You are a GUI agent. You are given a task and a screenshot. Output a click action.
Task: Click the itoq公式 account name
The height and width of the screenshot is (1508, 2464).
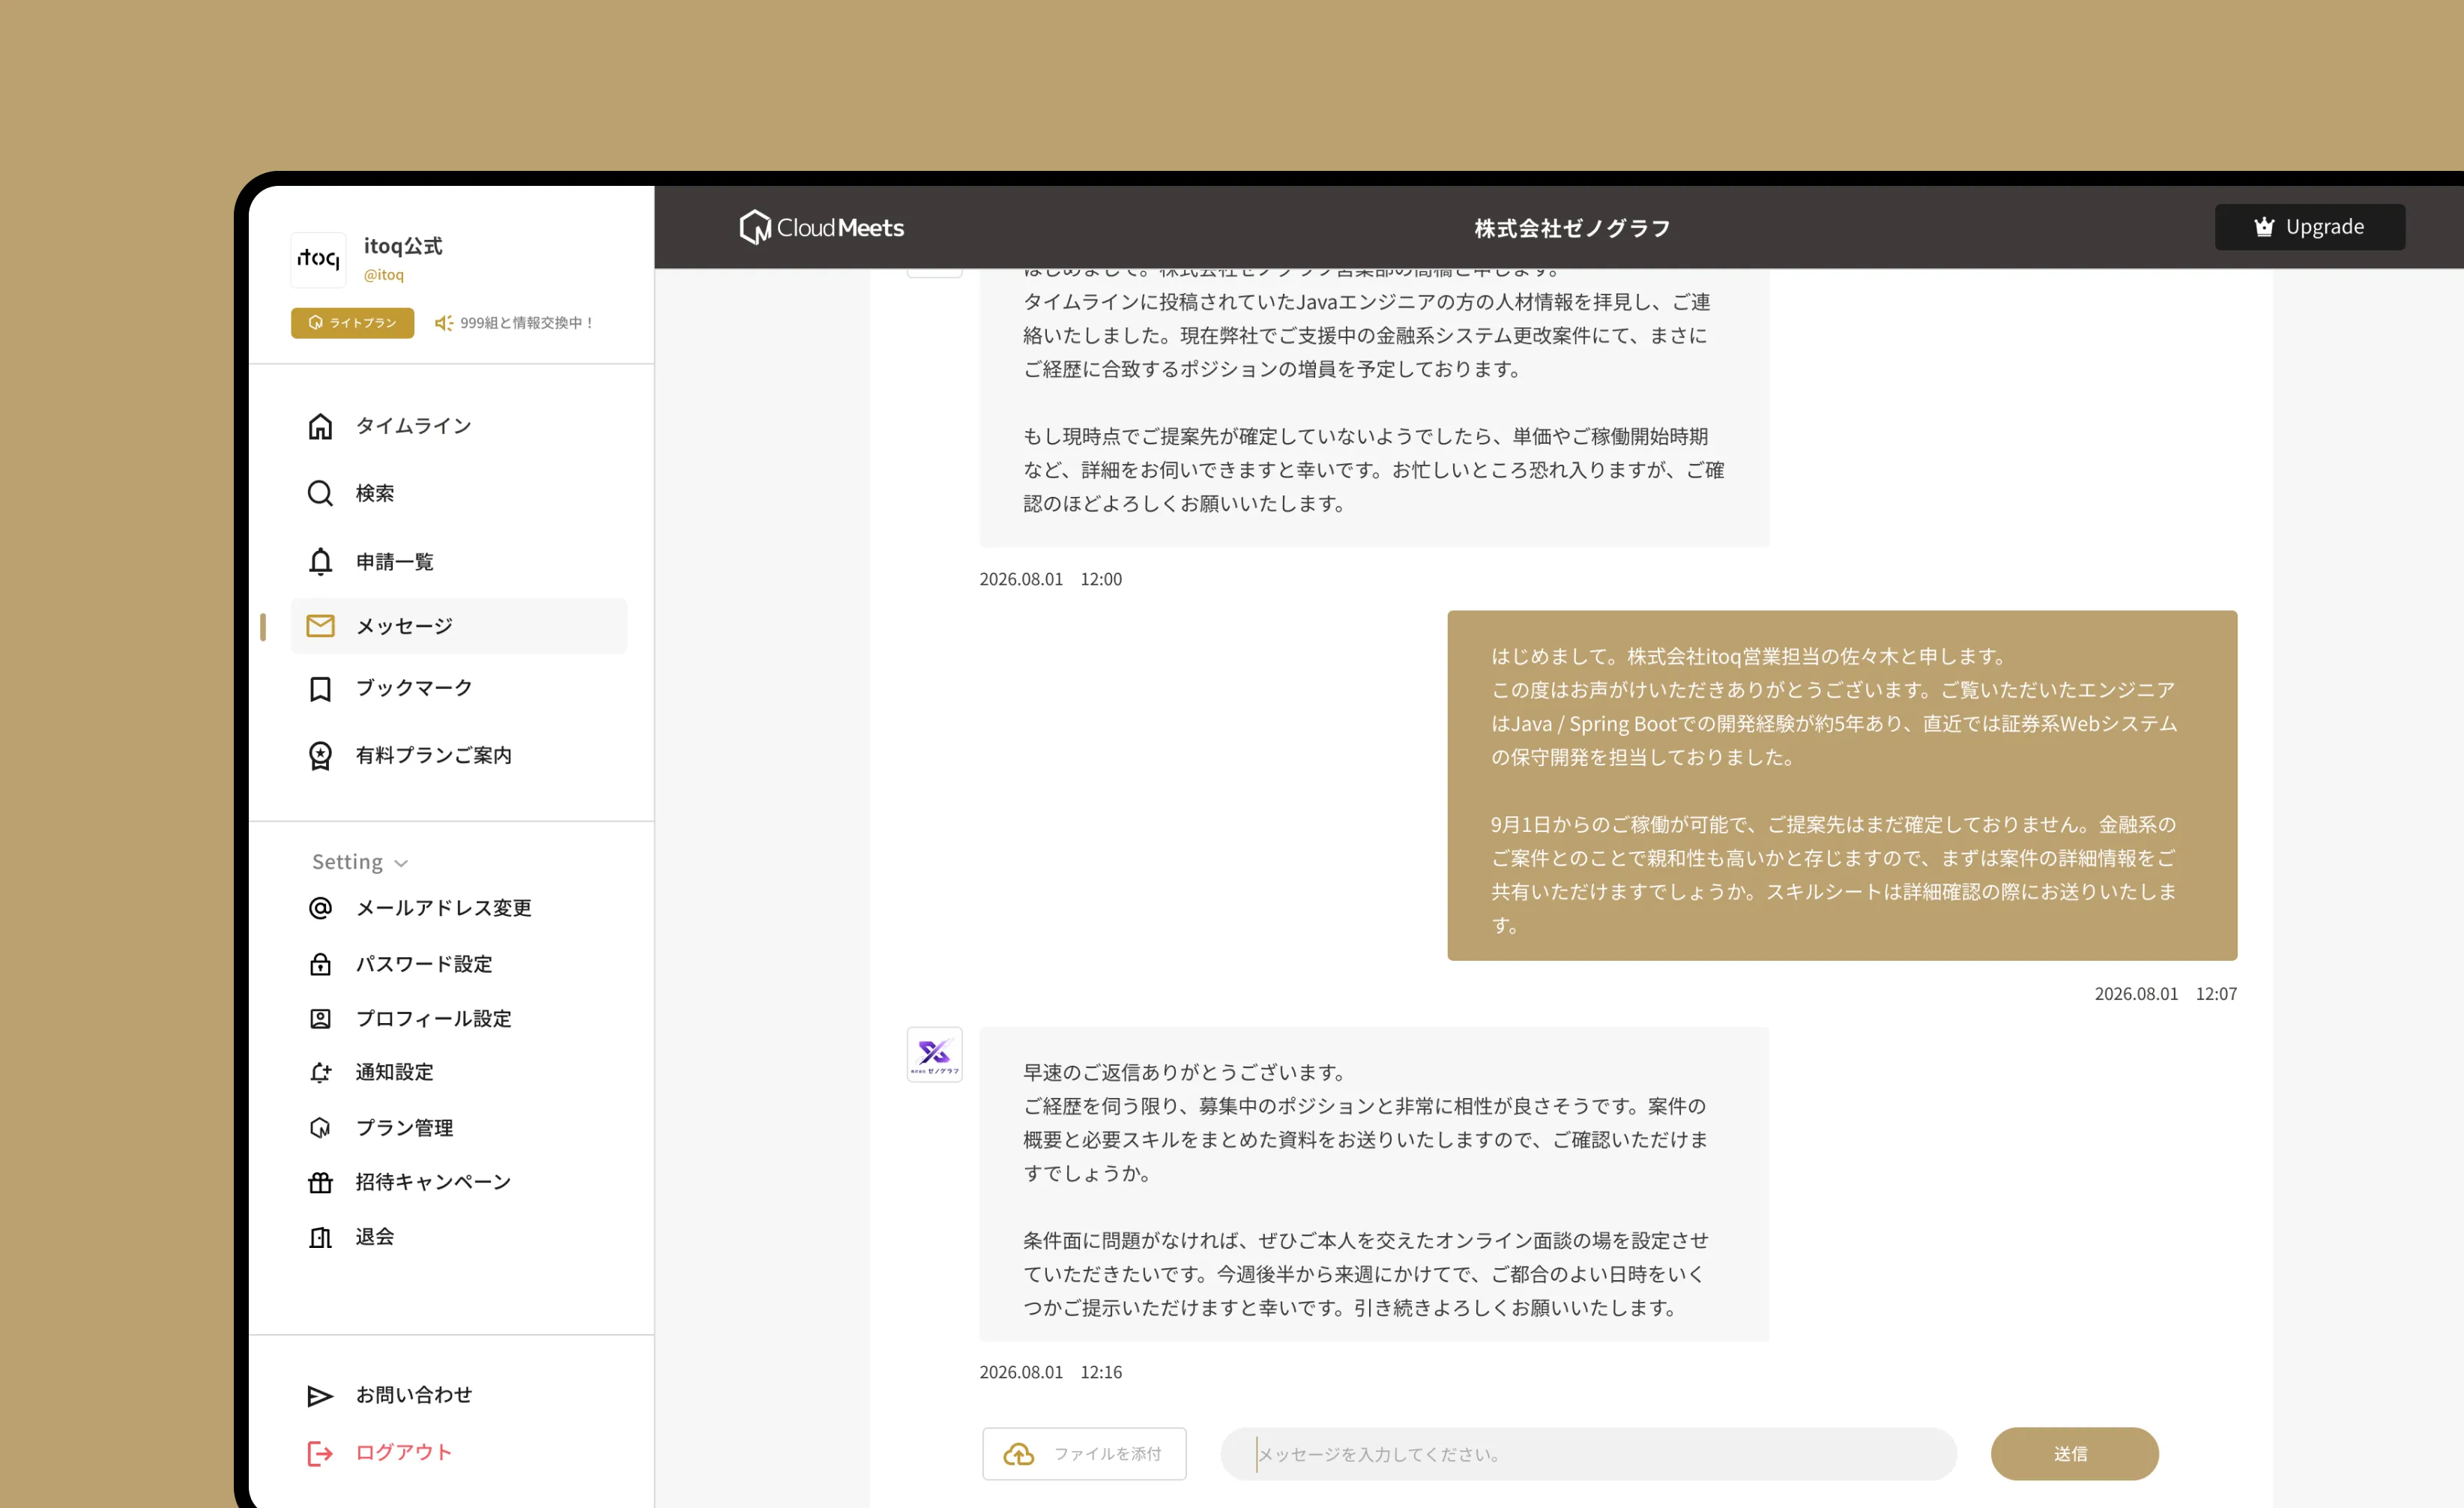[403, 246]
